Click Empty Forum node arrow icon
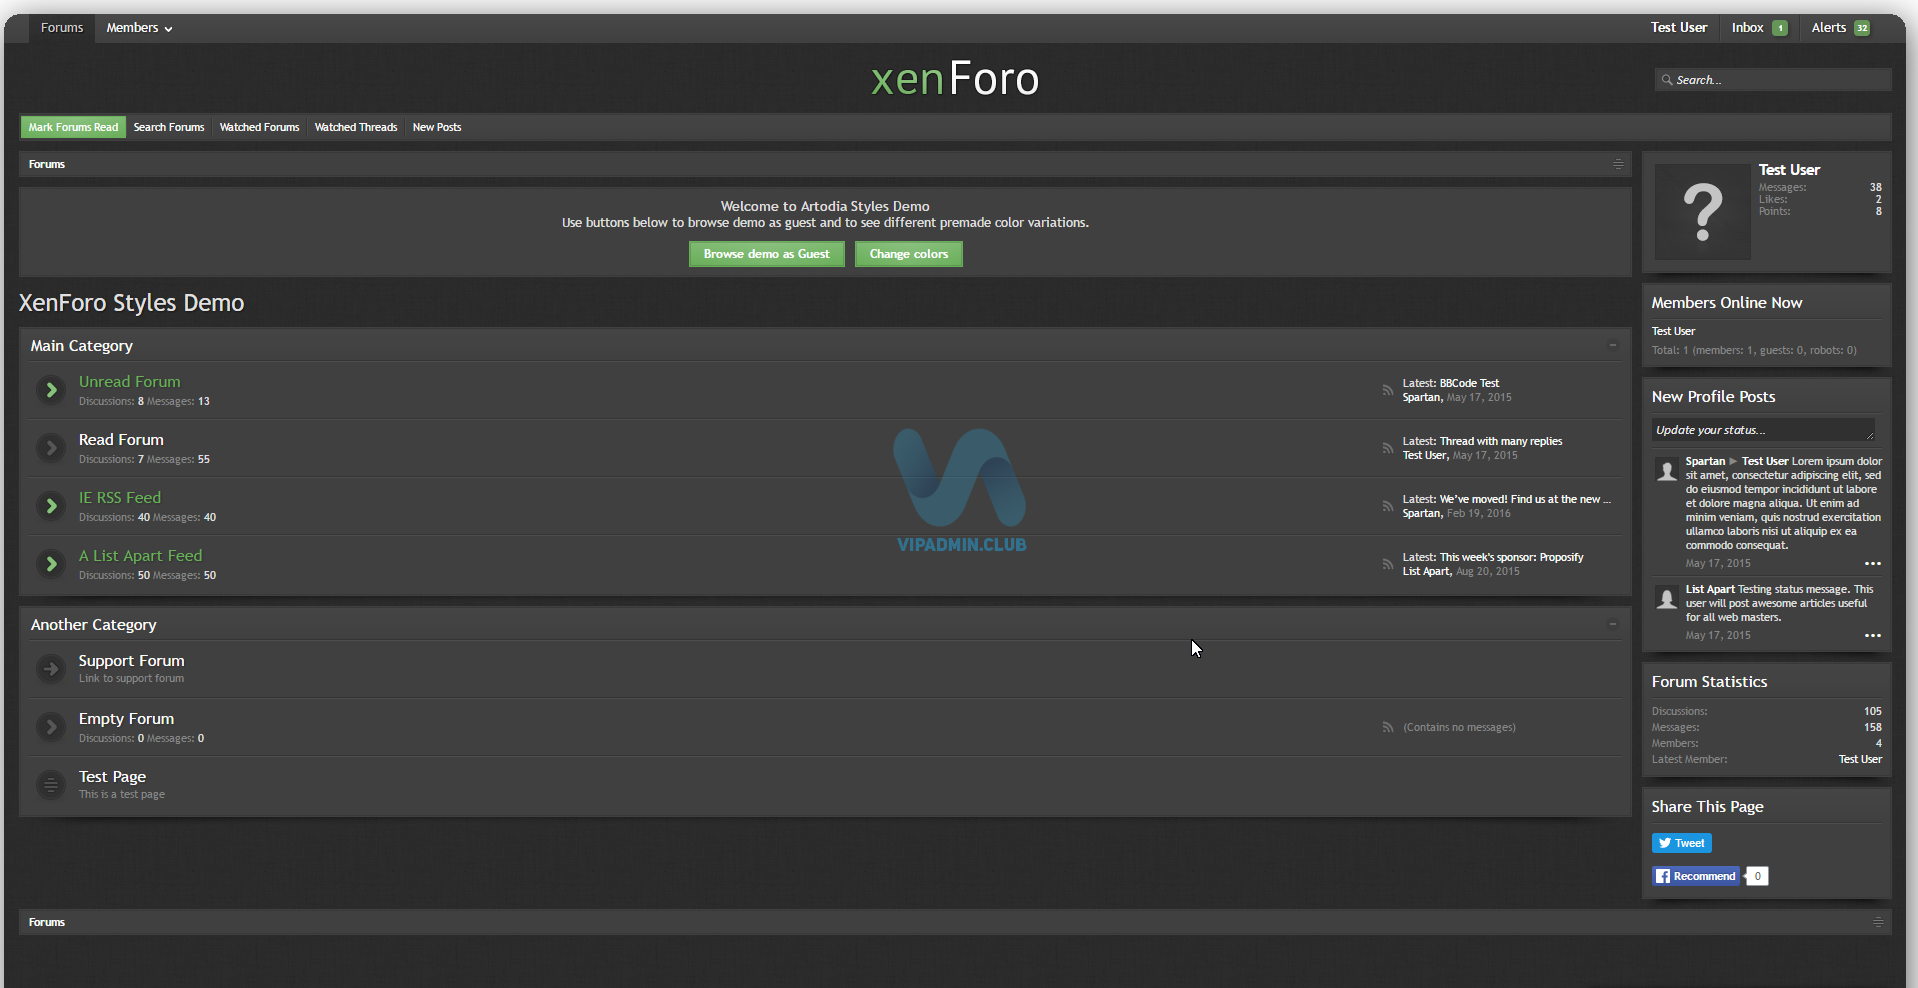Image resolution: width=1918 pixels, height=988 pixels. point(51,727)
